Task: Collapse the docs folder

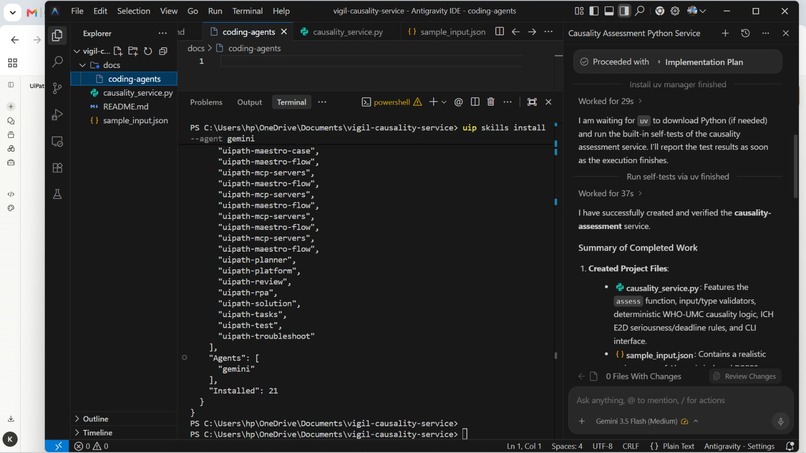Action: pyautogui.click(x=82, y=65)
